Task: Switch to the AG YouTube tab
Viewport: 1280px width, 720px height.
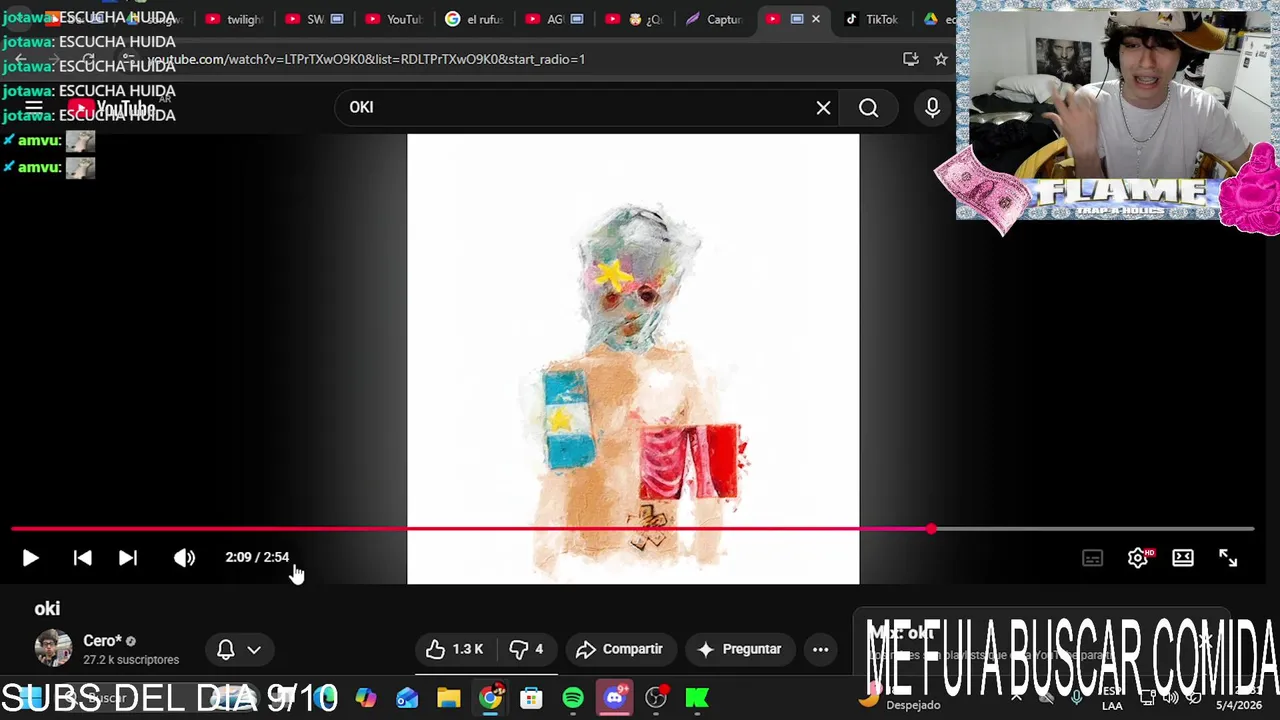Action: pos(553,19)
